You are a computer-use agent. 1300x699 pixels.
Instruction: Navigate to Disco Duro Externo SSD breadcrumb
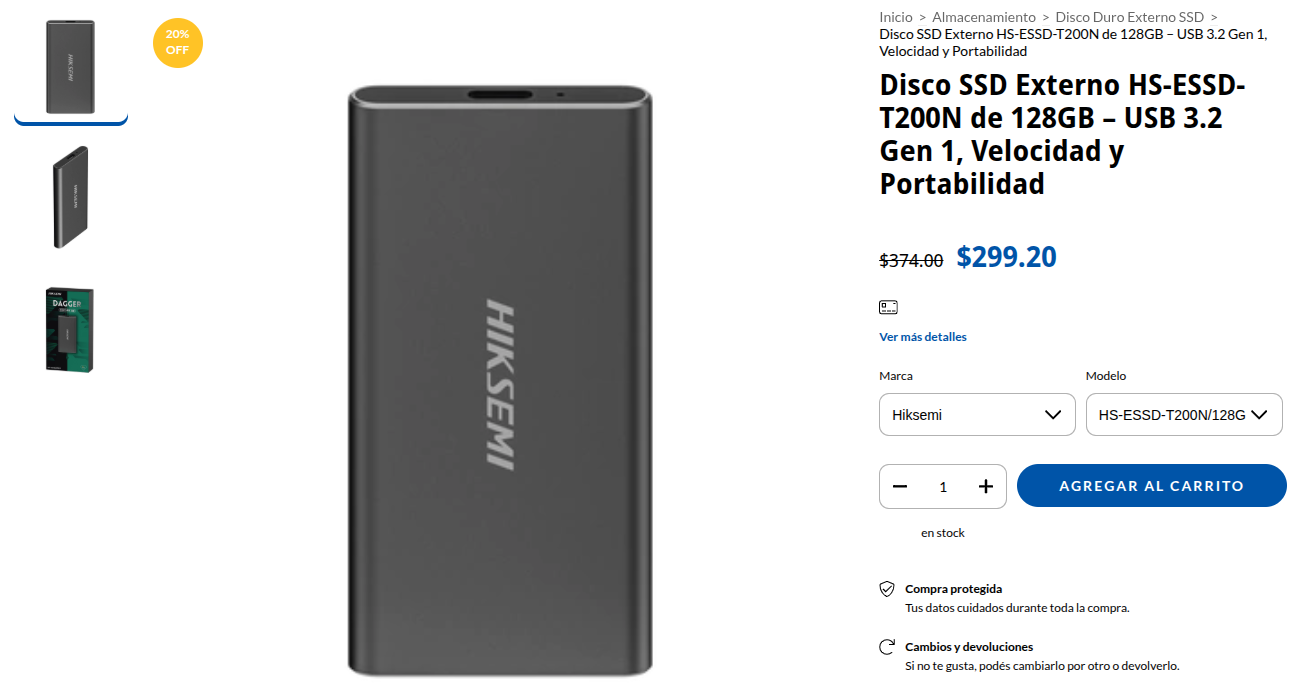pos(1129,17)
